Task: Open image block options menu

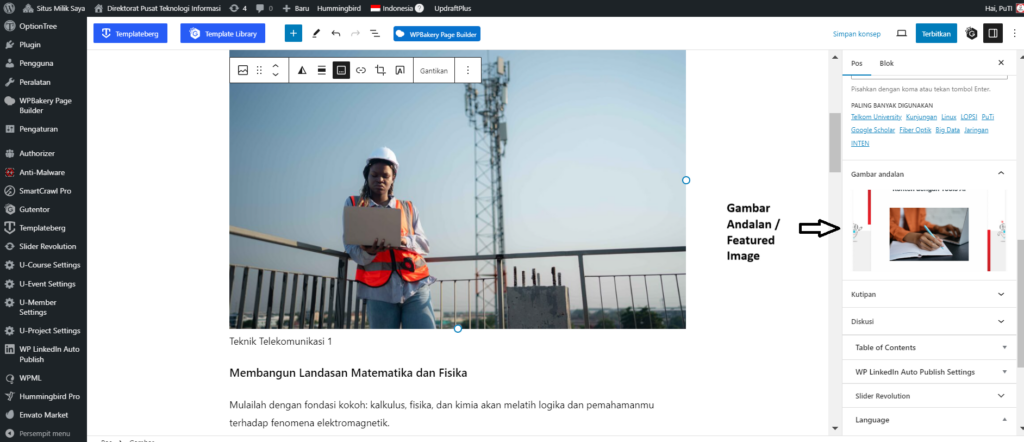Action: coord(468,70)
